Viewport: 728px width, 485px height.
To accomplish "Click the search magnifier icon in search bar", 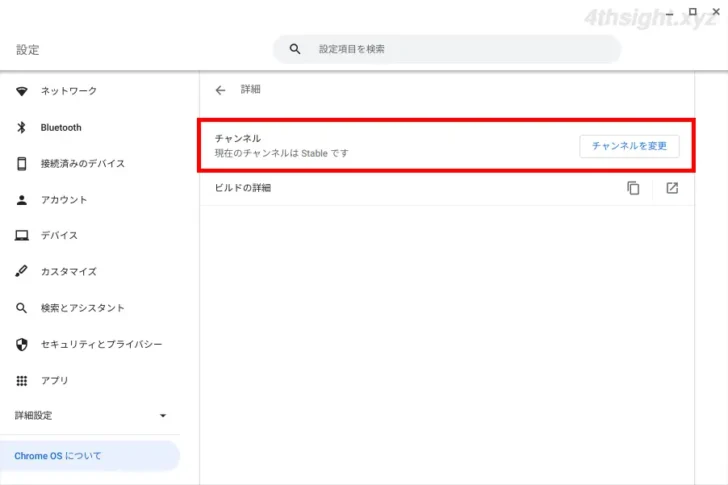I will [x=295, y=49].
